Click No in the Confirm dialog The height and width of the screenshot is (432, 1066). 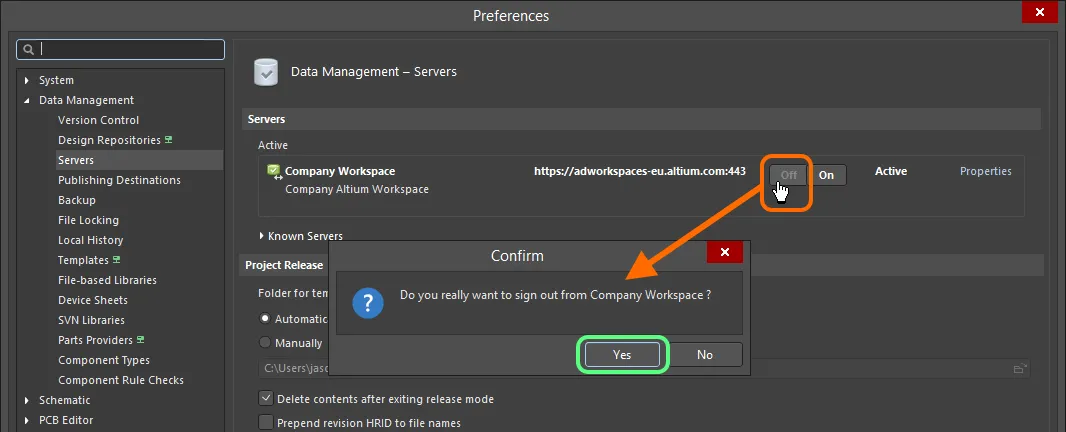pos(704,354)
